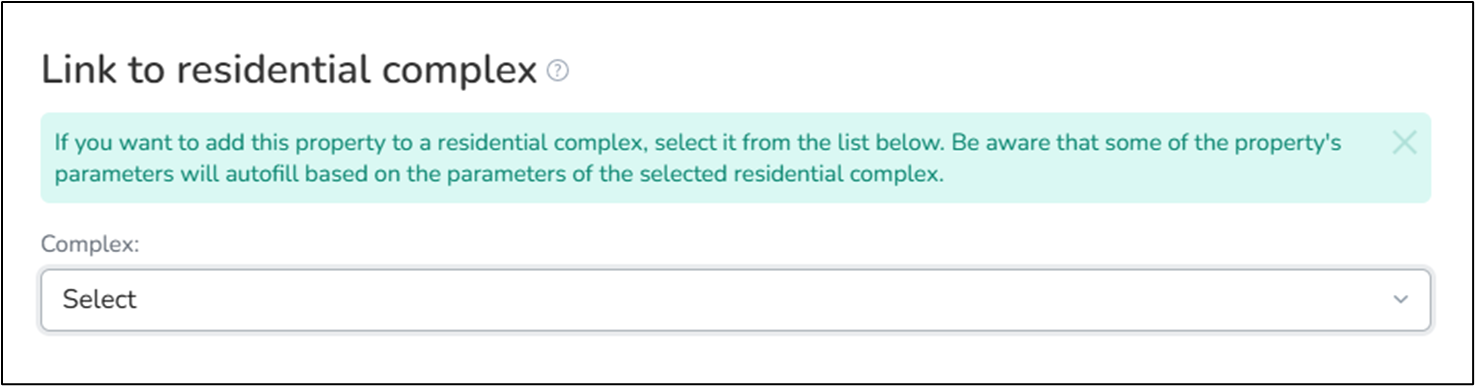Click the help question mark icon beside heading
Screen dimensions: 1475x386
click(x=559, y=72)
